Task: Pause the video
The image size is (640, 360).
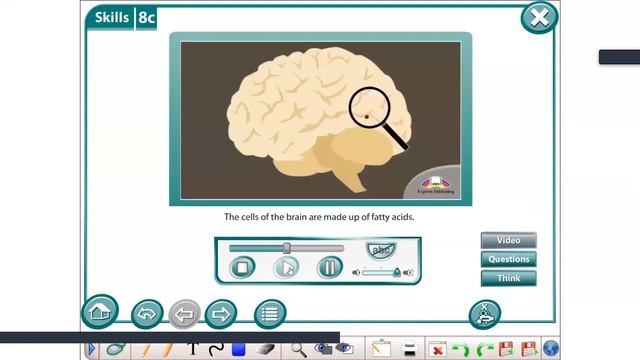Action: 330,268
